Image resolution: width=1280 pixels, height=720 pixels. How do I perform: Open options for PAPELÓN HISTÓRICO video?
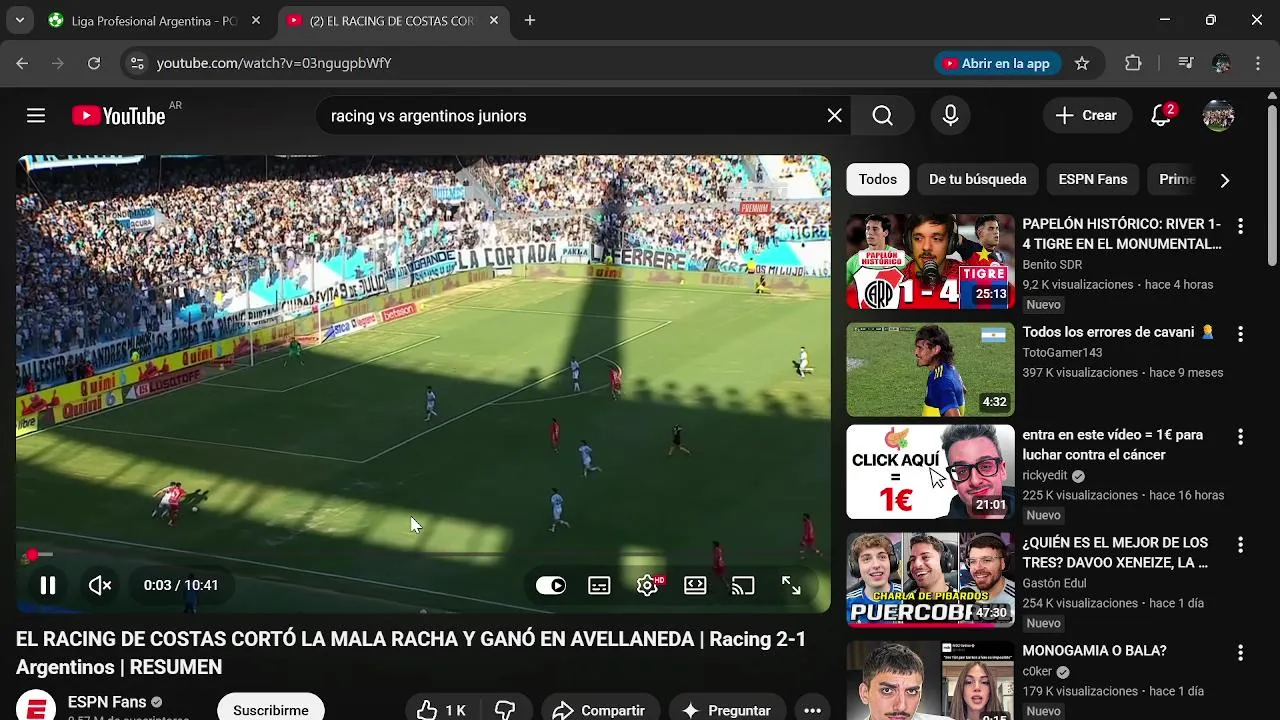[1240, 226]
